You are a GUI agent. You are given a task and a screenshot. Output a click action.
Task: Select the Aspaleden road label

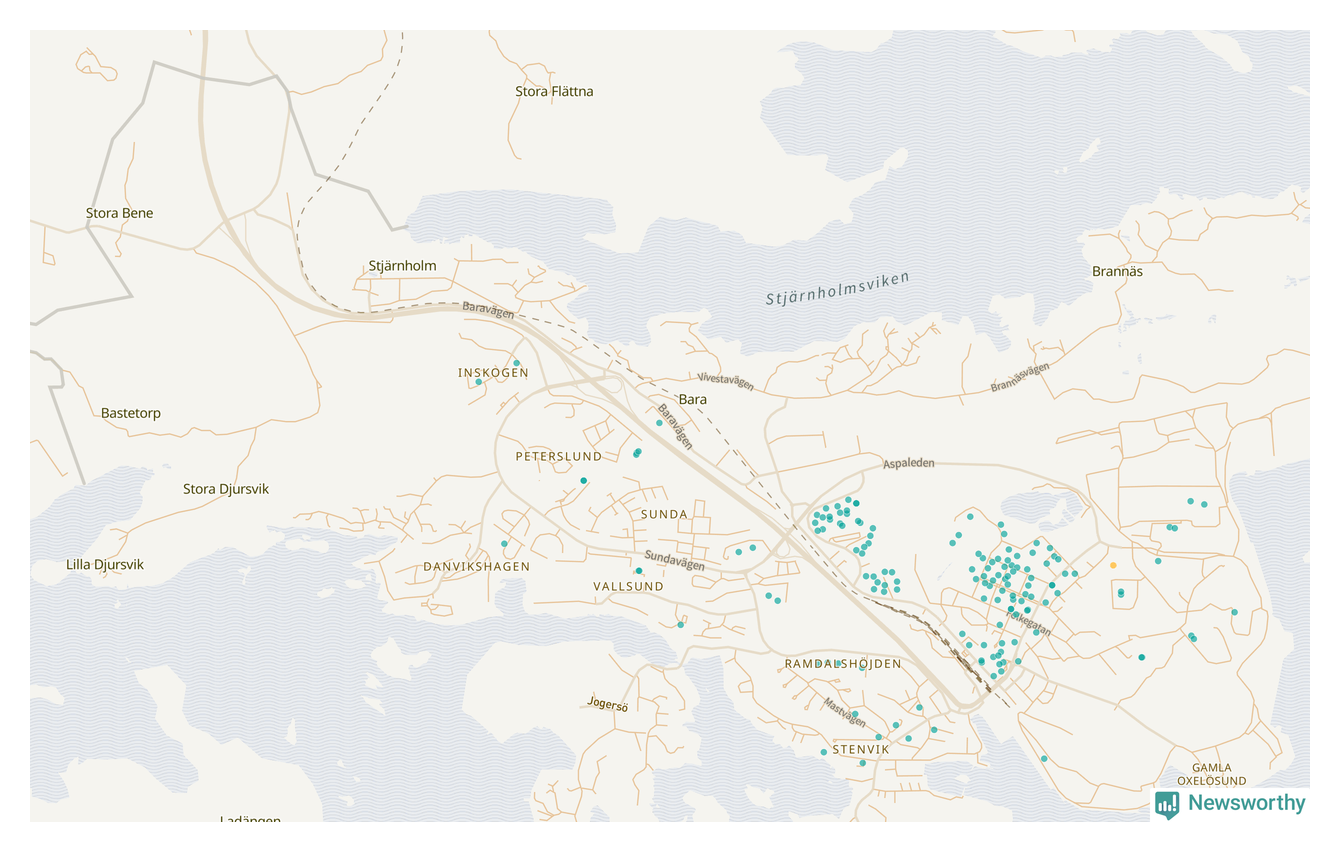pyautogui.click(x=908, y=464)
